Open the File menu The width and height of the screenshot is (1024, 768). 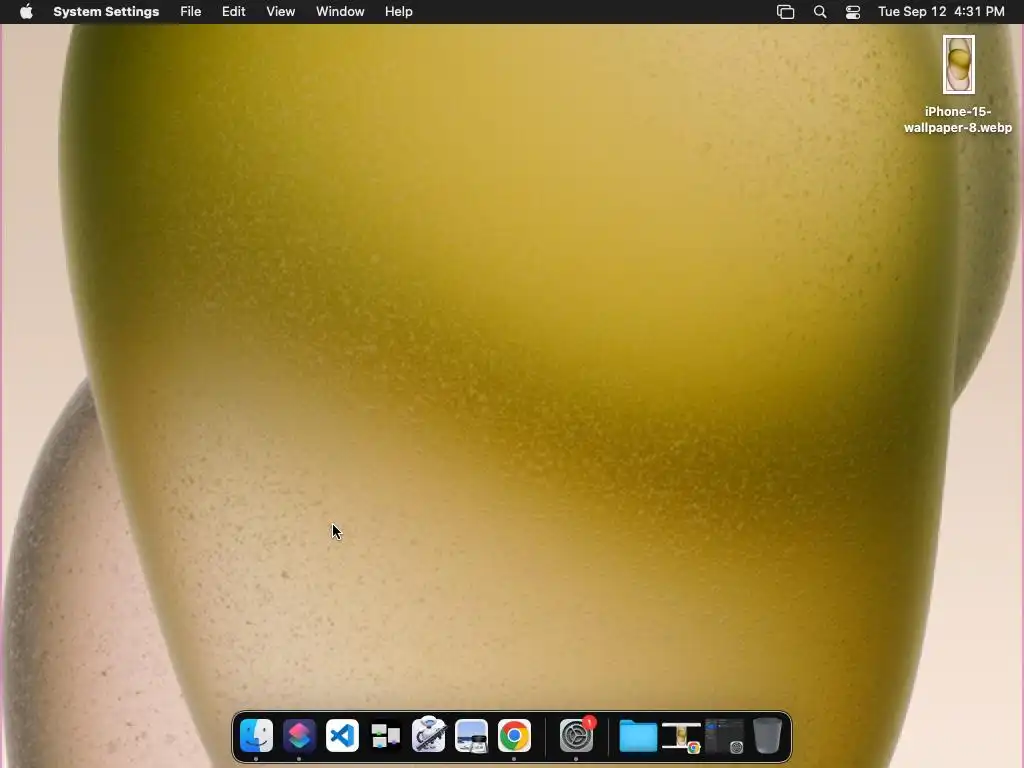click(191, 12)
